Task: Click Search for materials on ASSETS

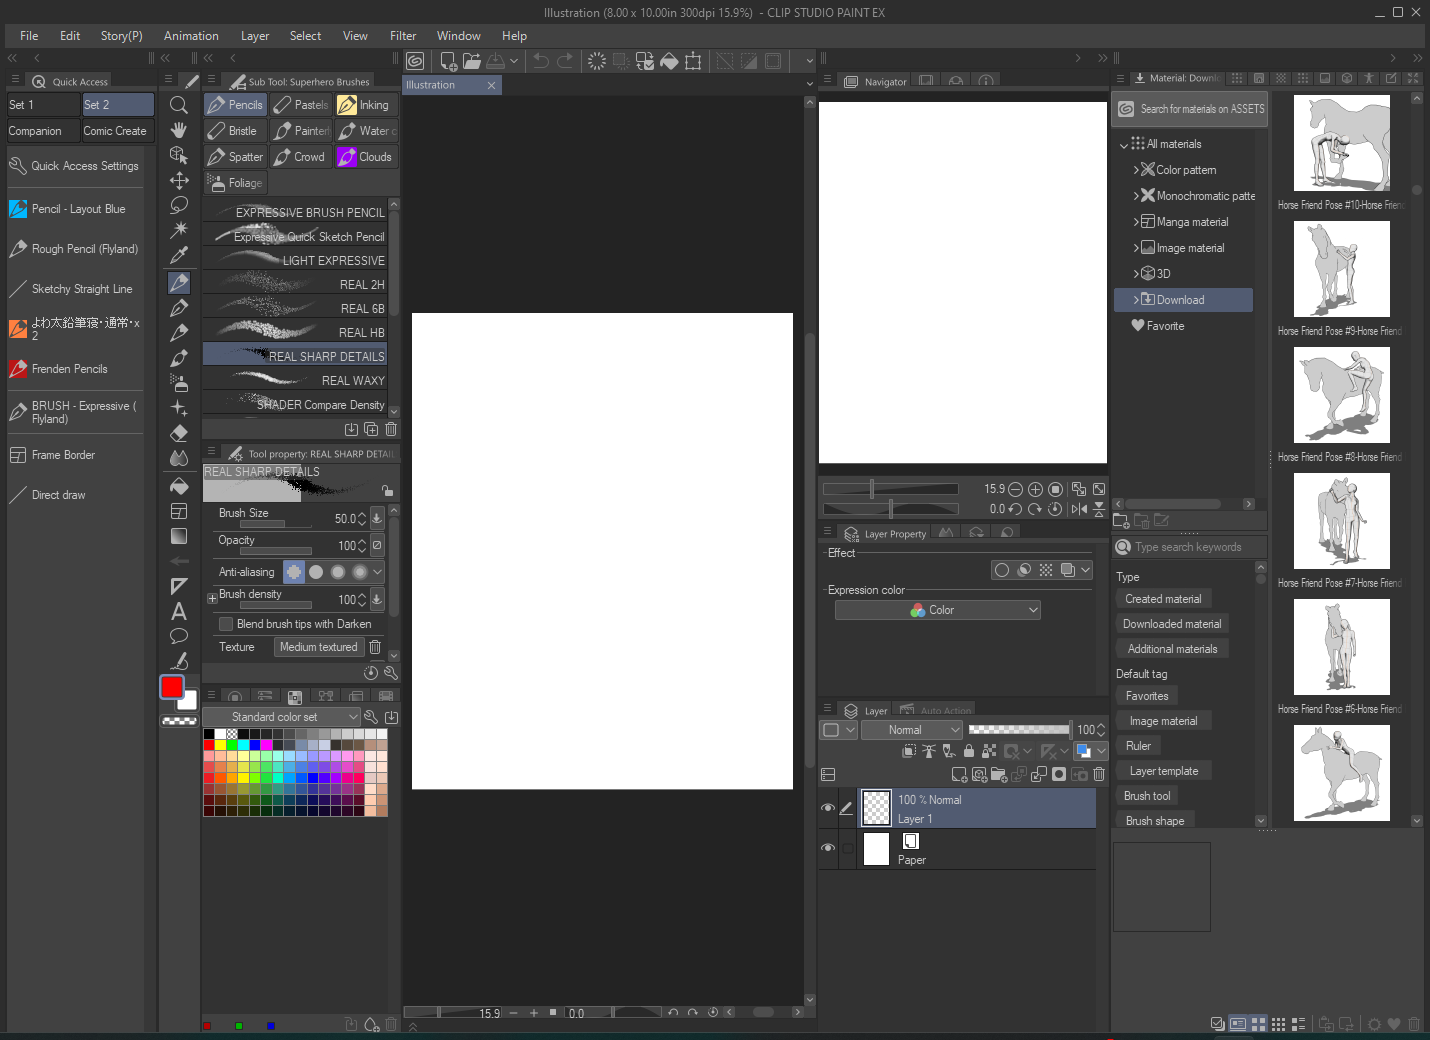Action: 1190,109
